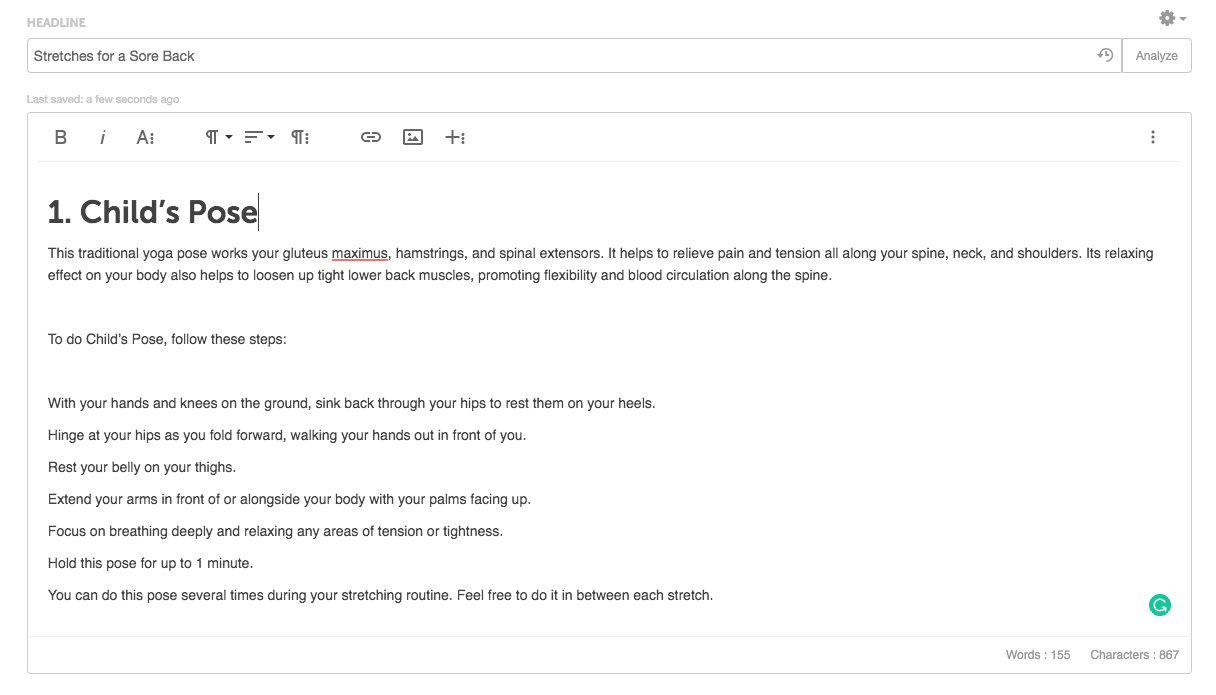Click the underlined word "maximus"
1216x695 pixels.
coord(359,254)
